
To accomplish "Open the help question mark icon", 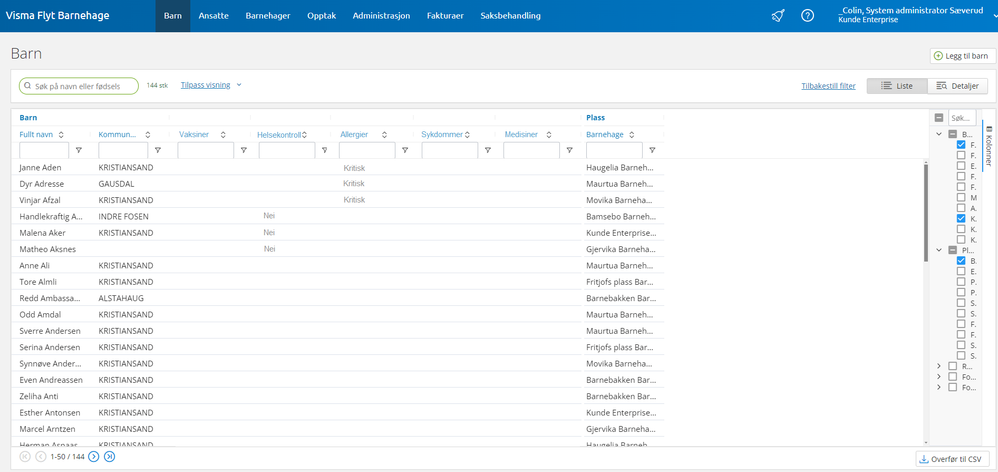I will [x=807, y=16].
